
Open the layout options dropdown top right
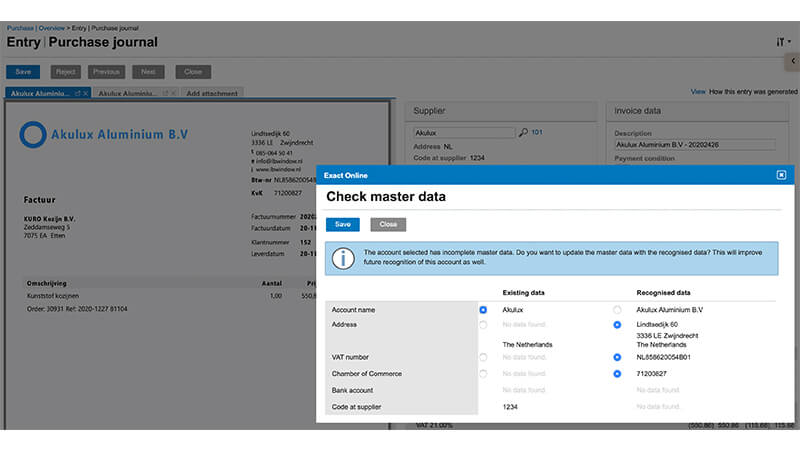[x=783, y=42]
